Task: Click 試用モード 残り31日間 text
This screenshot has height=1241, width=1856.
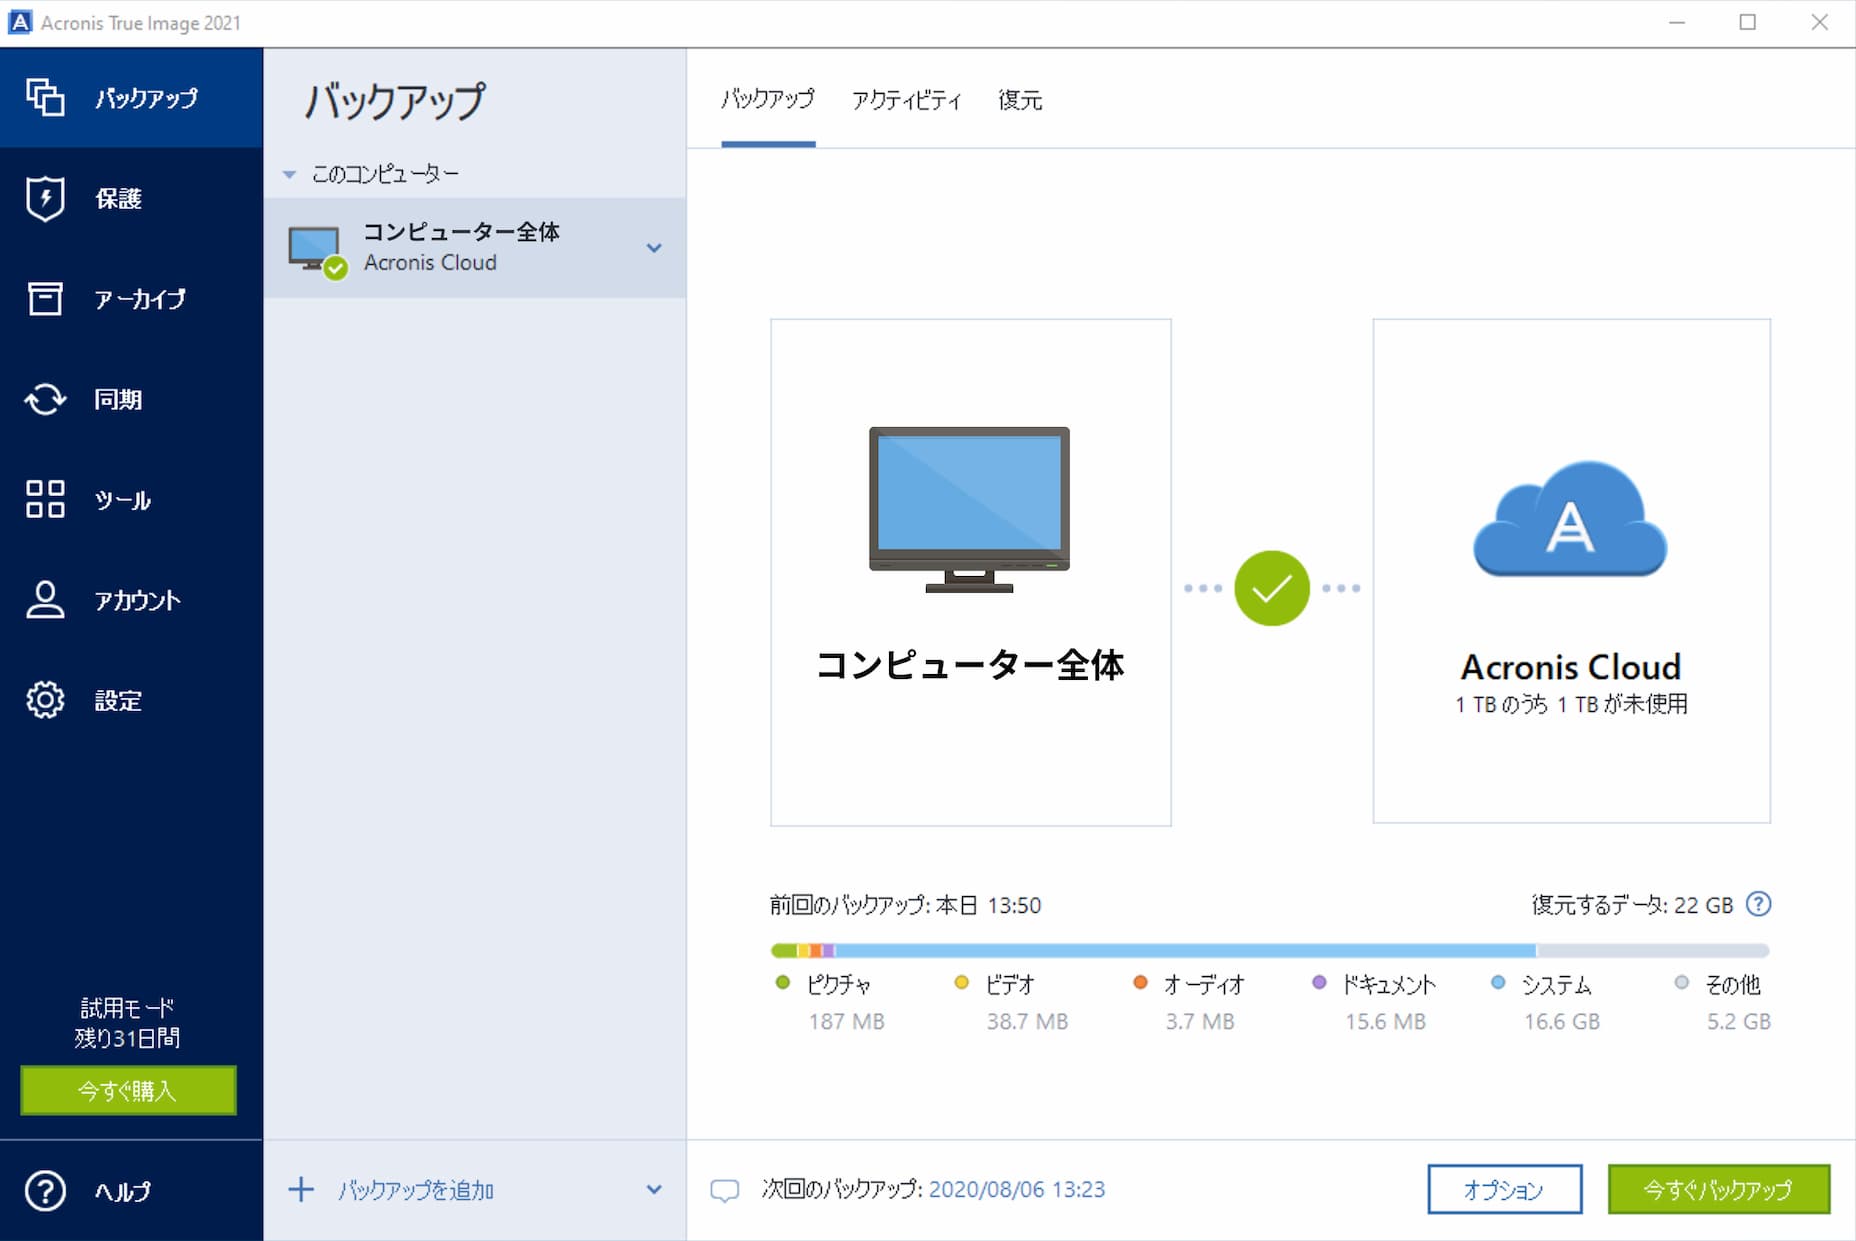Action: [x=128, y=1022]
